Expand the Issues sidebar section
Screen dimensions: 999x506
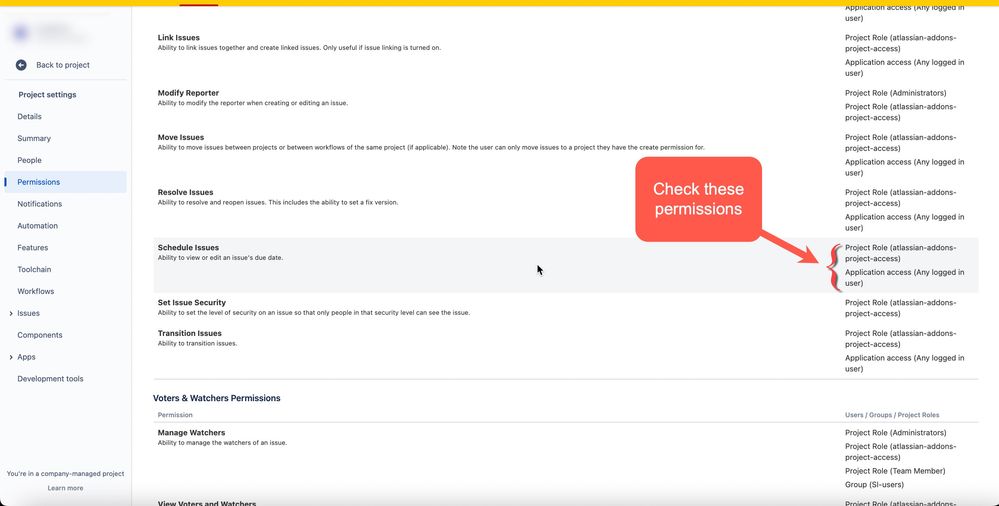click(x=11, y=314)
